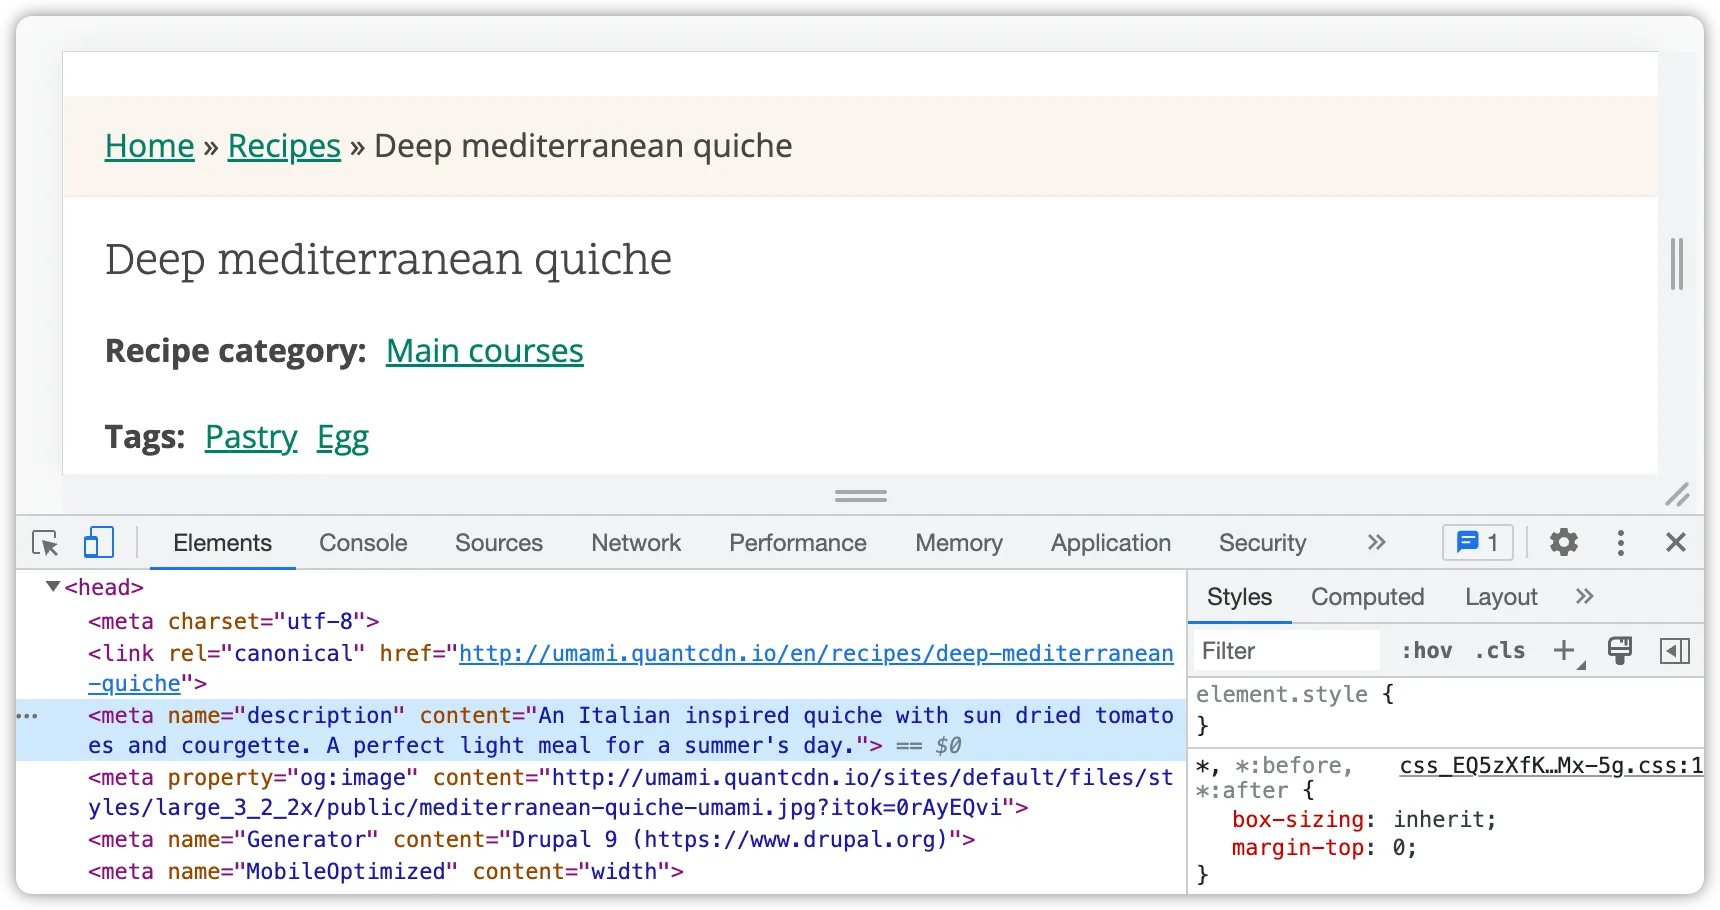1720x910 pixels.
Task: Toggle element state with :hov
Action: point(1426,650)
